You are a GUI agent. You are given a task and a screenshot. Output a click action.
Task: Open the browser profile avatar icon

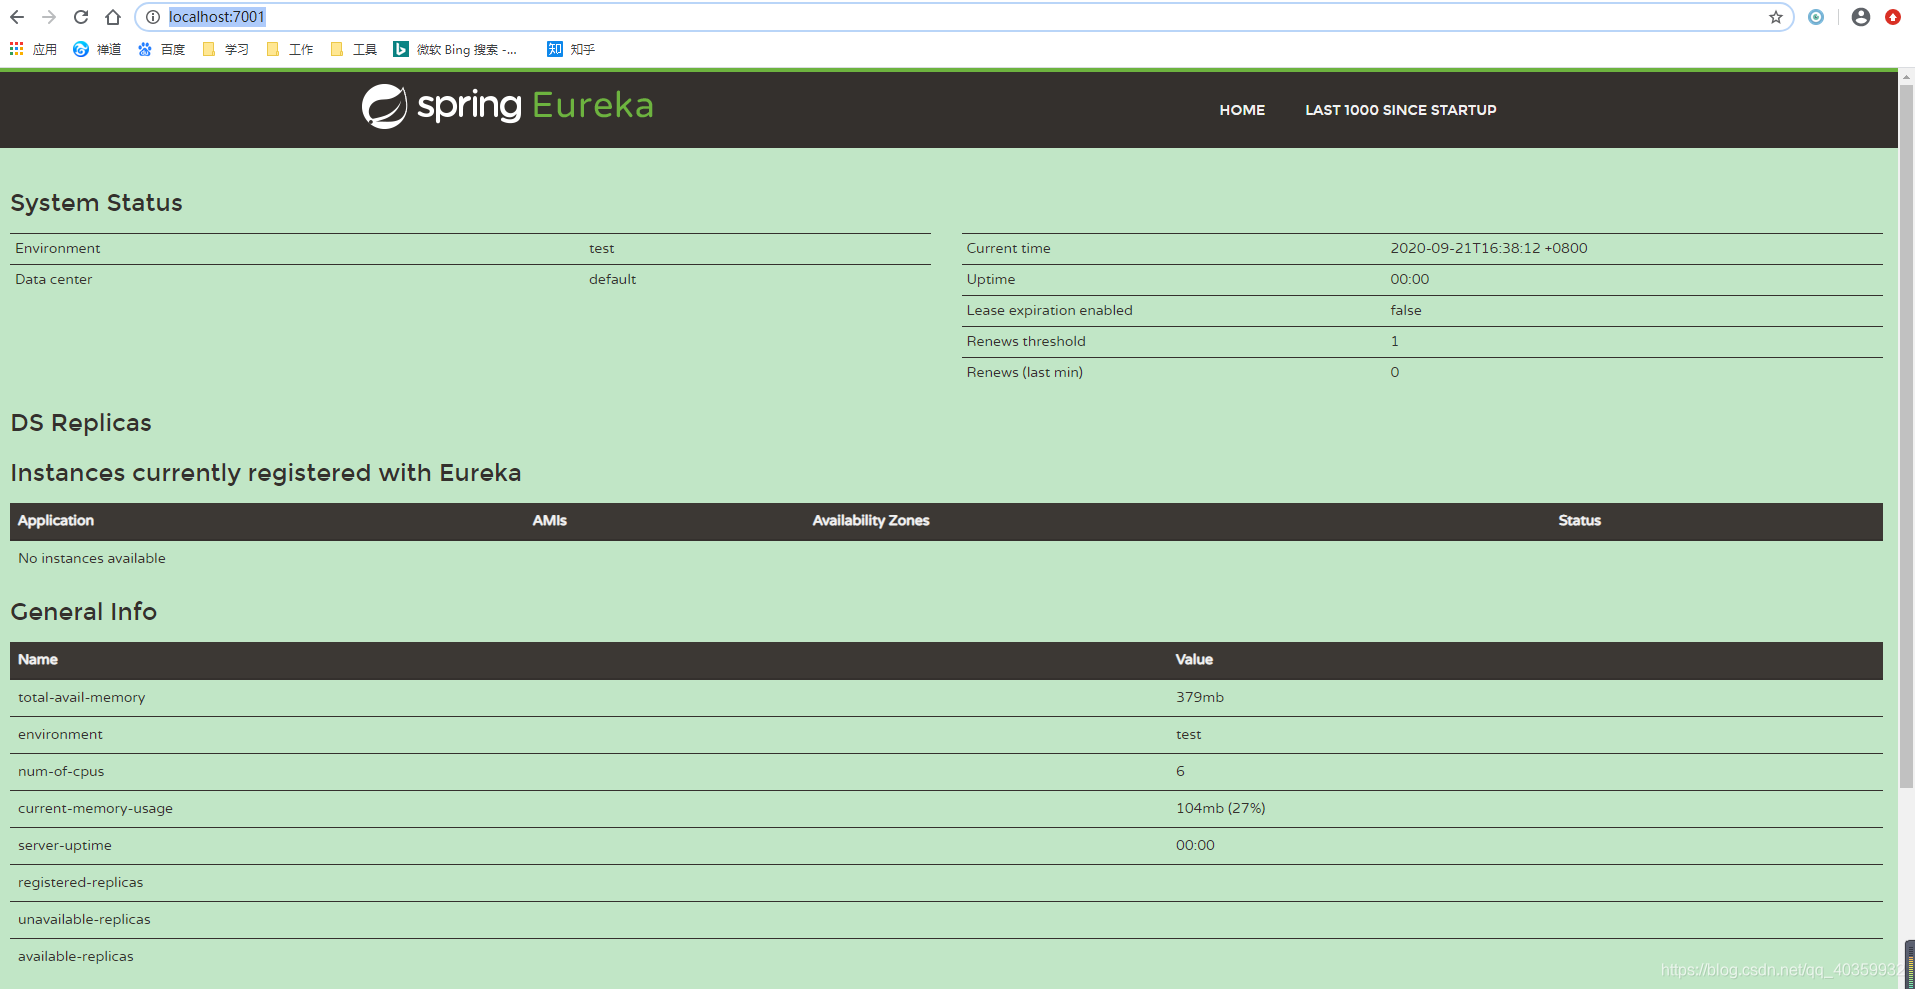1861,17
